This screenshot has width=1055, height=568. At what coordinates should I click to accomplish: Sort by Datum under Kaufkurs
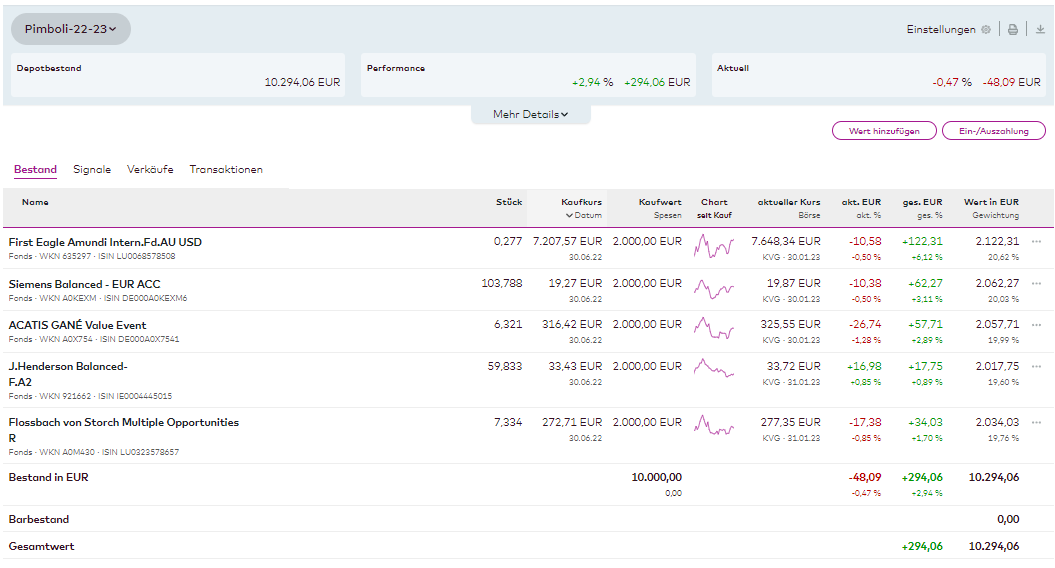[584, 215]
